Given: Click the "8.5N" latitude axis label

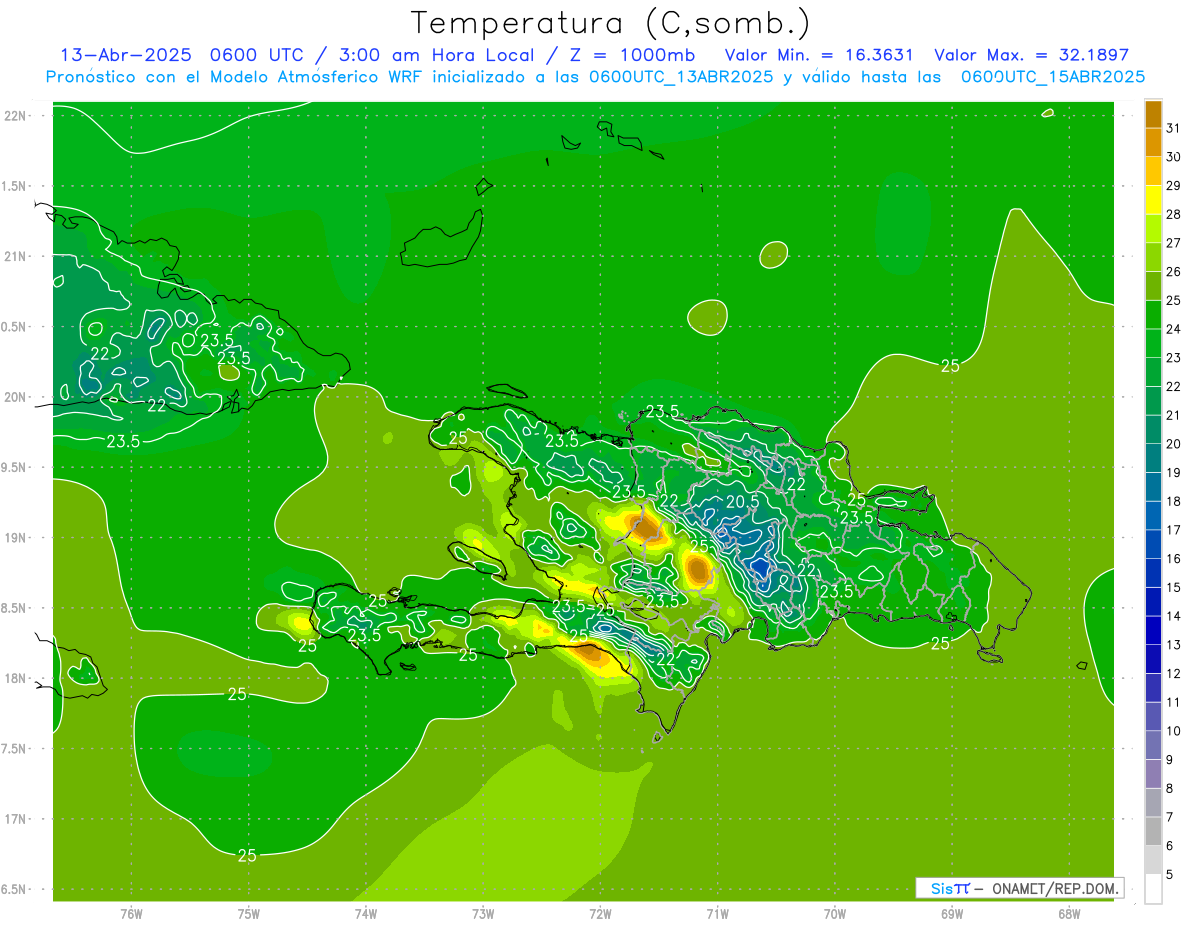Looking at the screenshot, I should click(15, 608).
